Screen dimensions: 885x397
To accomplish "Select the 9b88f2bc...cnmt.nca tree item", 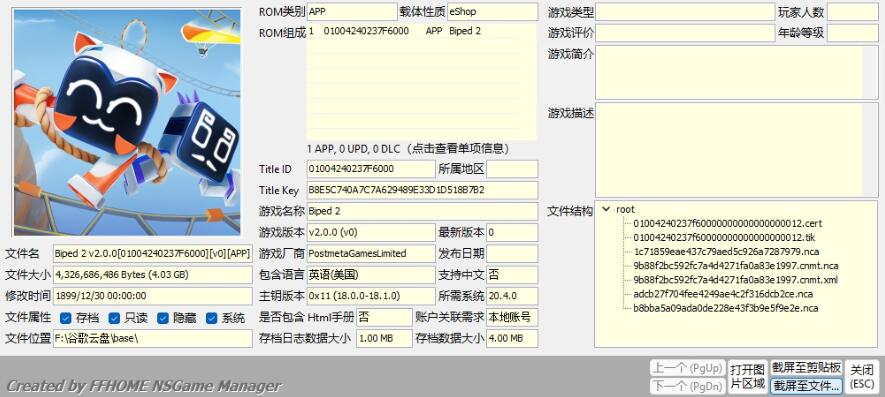I will pyautogui.click(x=735, y=265).
